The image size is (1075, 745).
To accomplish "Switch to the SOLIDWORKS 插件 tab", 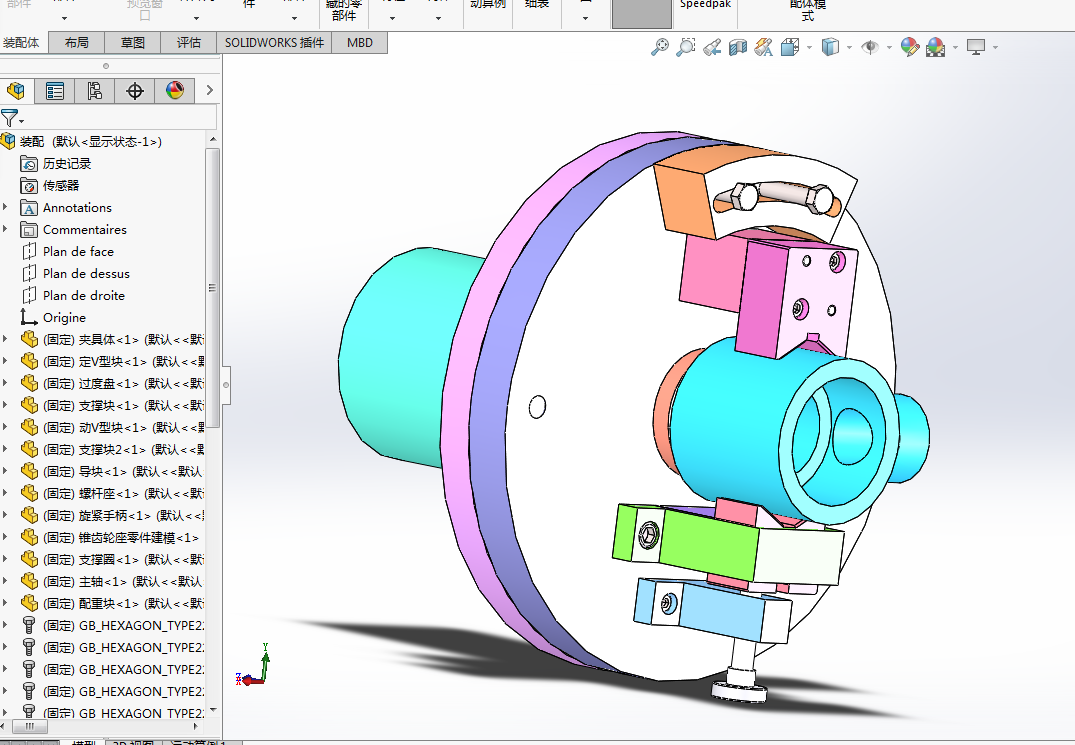I will pos(274,43).
